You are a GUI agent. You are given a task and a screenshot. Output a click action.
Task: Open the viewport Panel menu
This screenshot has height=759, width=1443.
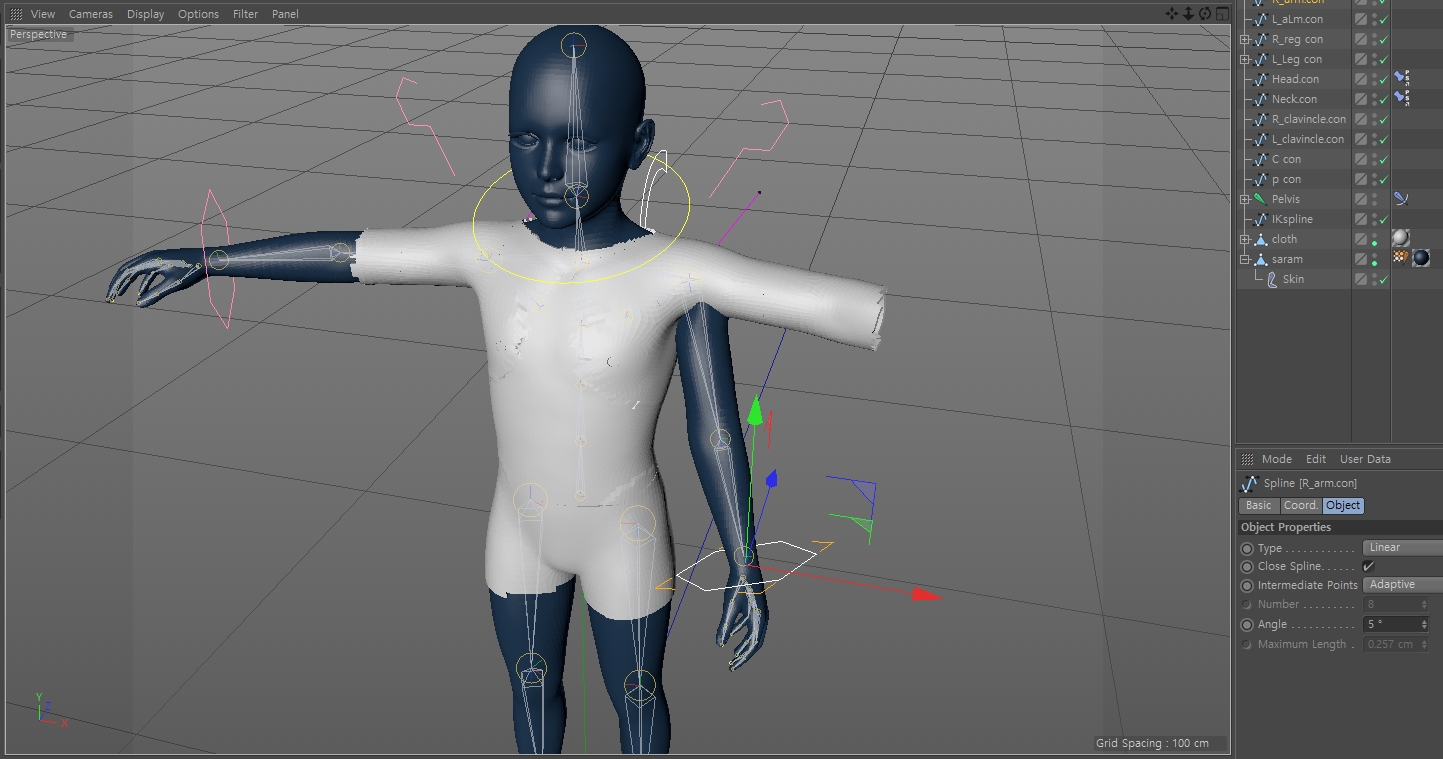(x=285, y=14)
